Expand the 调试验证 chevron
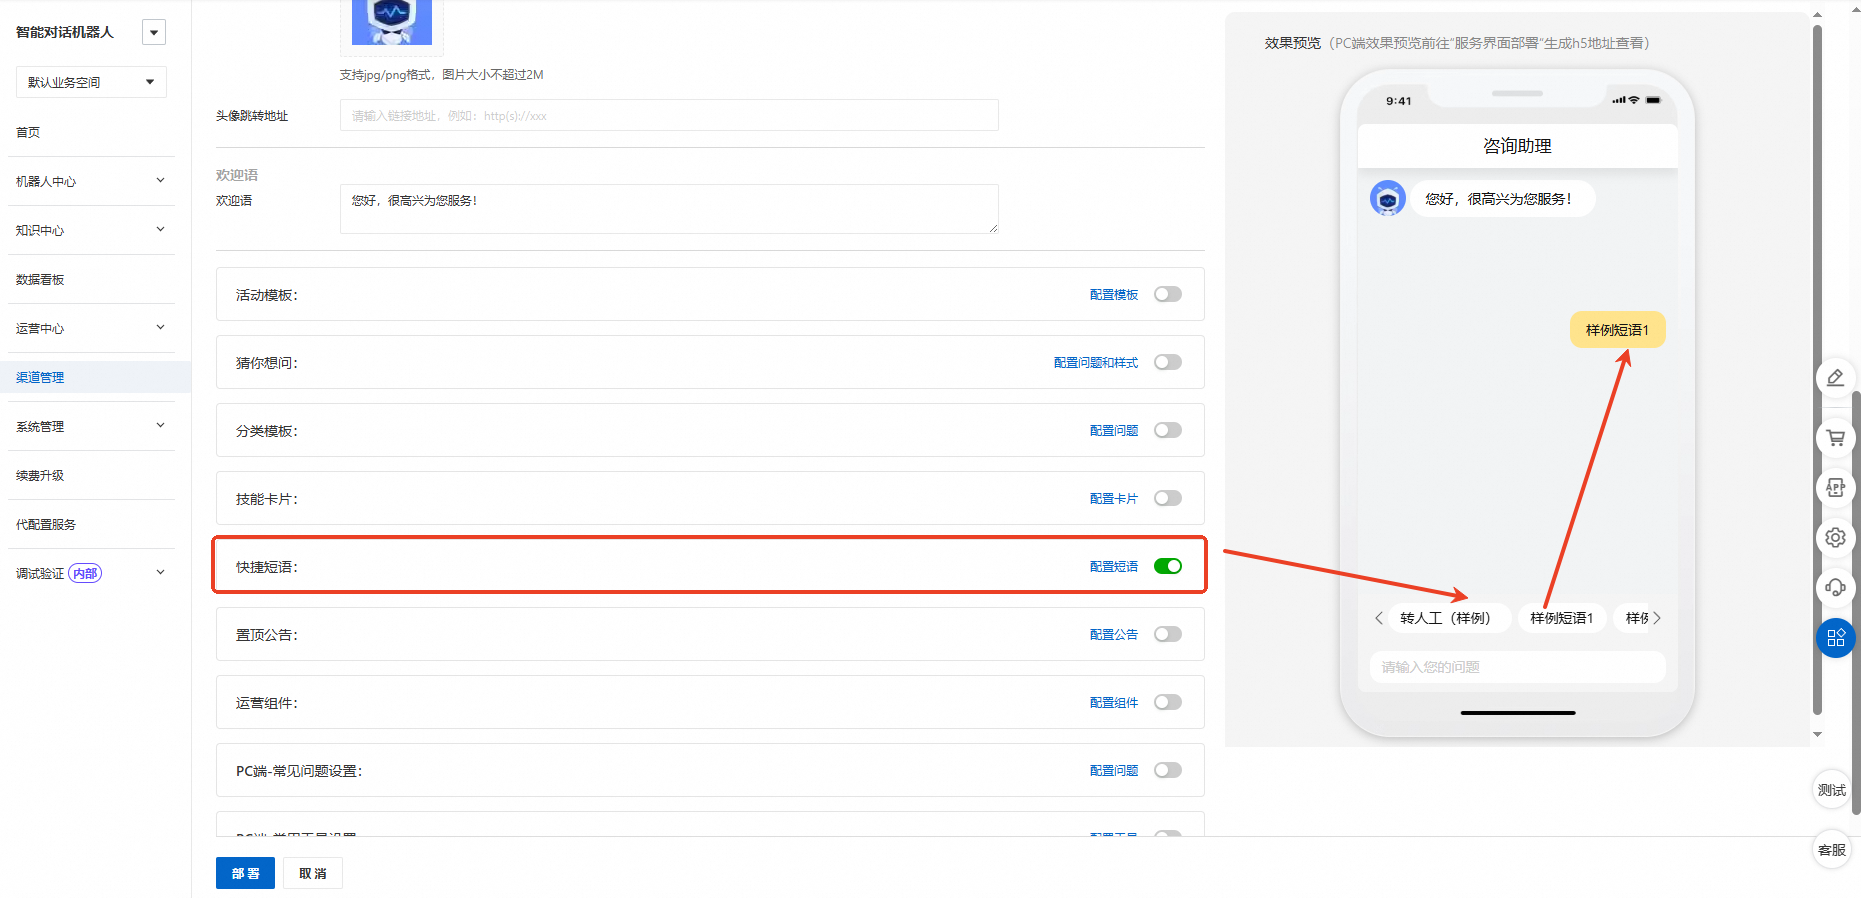 (160, 573)
